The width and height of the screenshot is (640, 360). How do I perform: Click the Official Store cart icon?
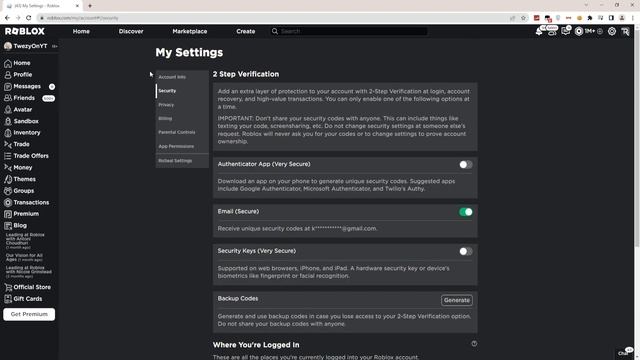click(8, 287)
